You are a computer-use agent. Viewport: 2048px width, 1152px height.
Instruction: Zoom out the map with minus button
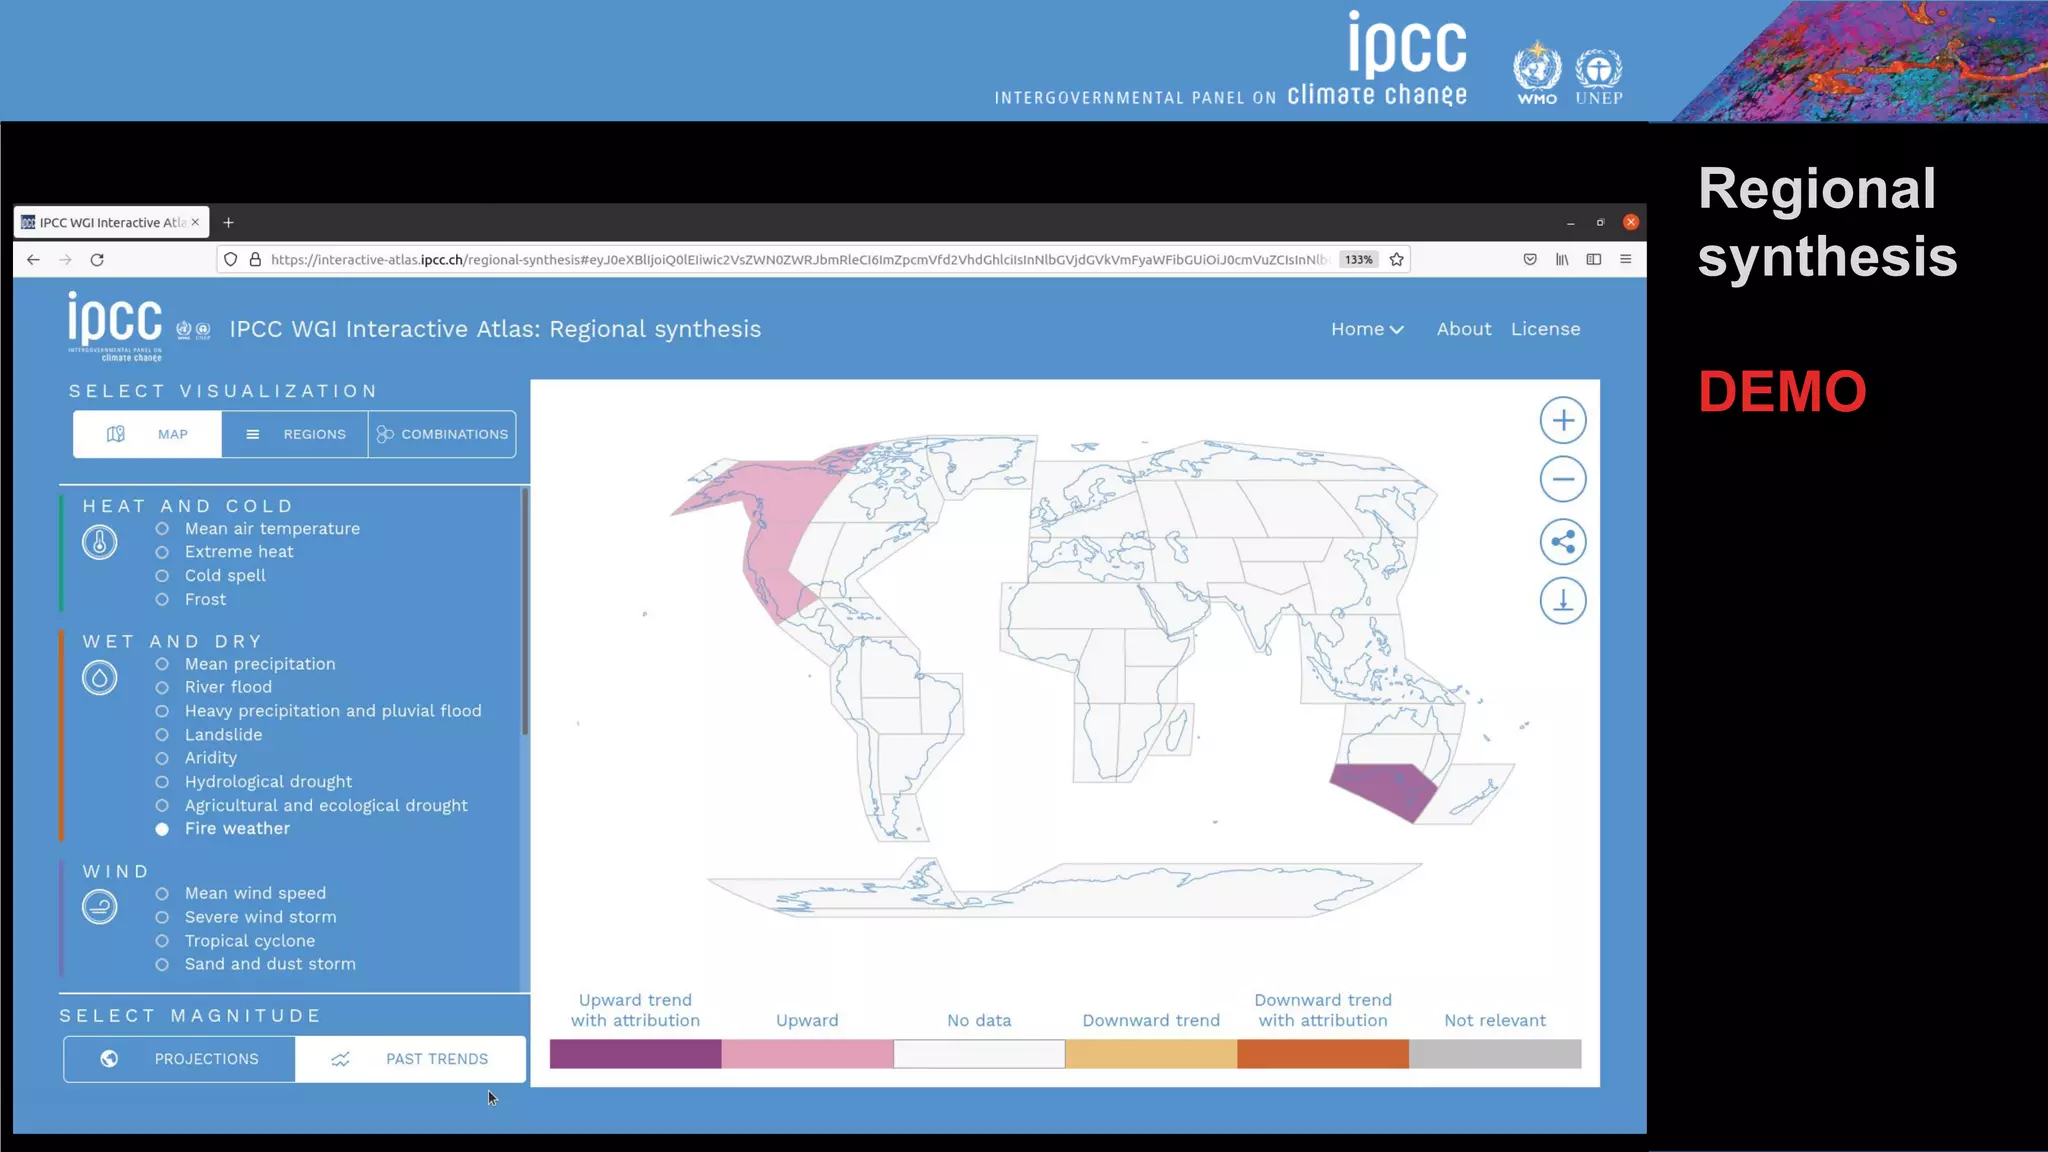point(1562,479)
